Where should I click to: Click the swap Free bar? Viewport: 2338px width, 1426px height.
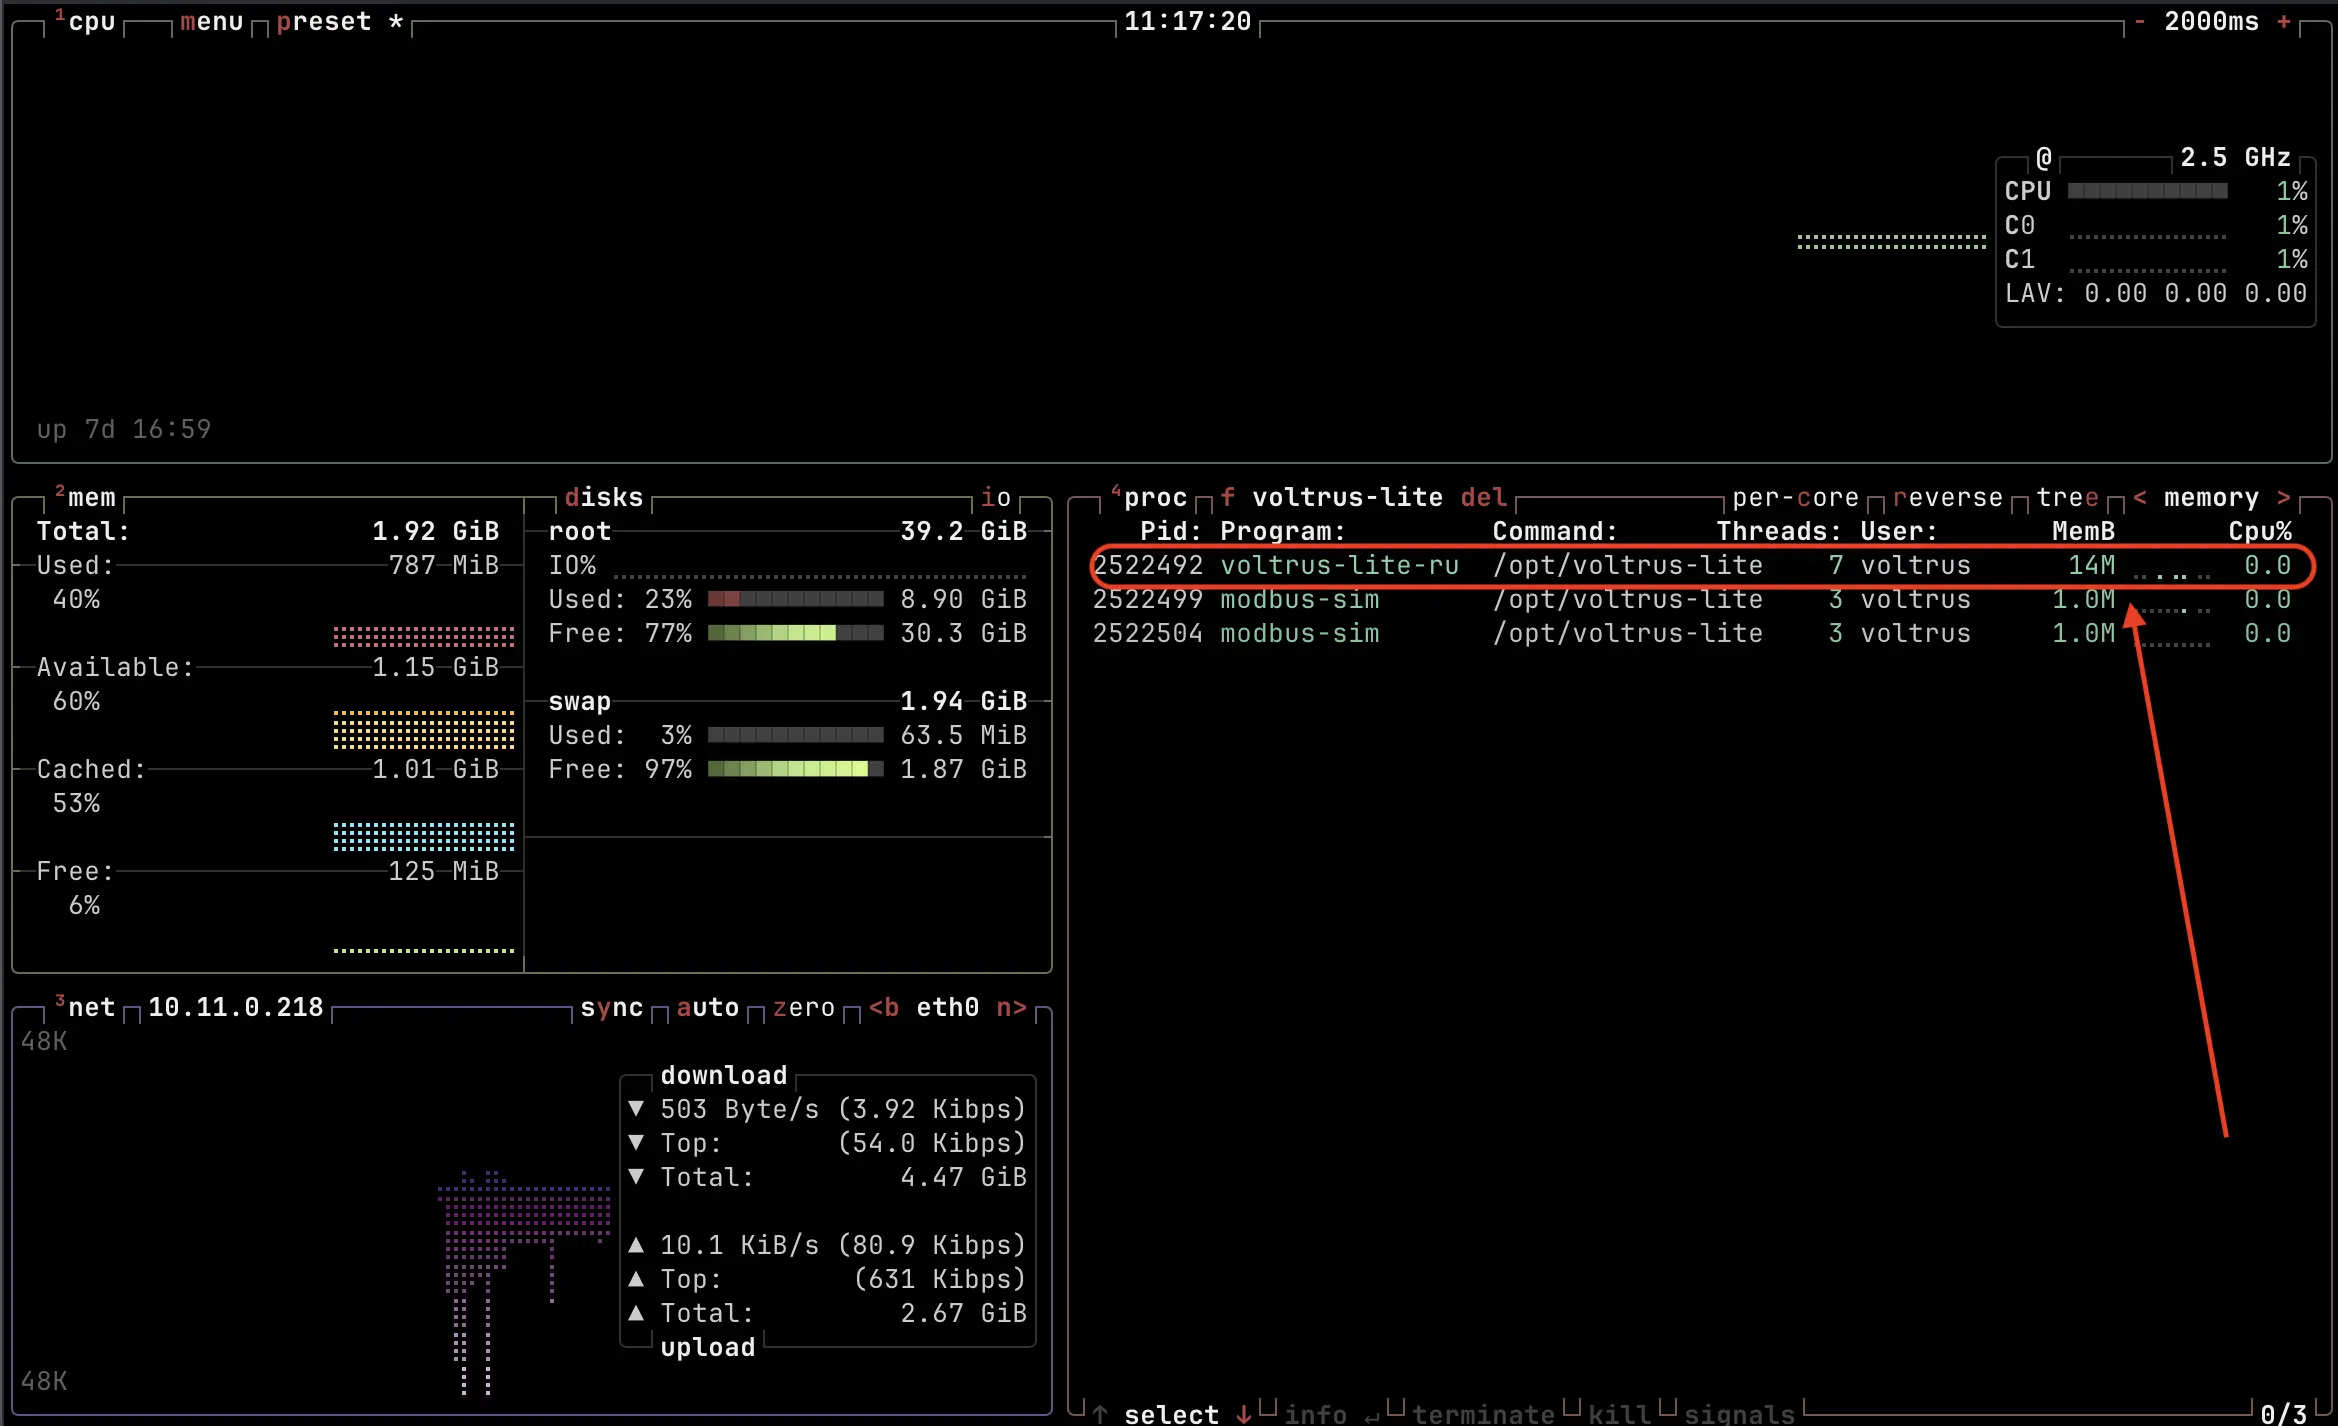pos(796,769)
